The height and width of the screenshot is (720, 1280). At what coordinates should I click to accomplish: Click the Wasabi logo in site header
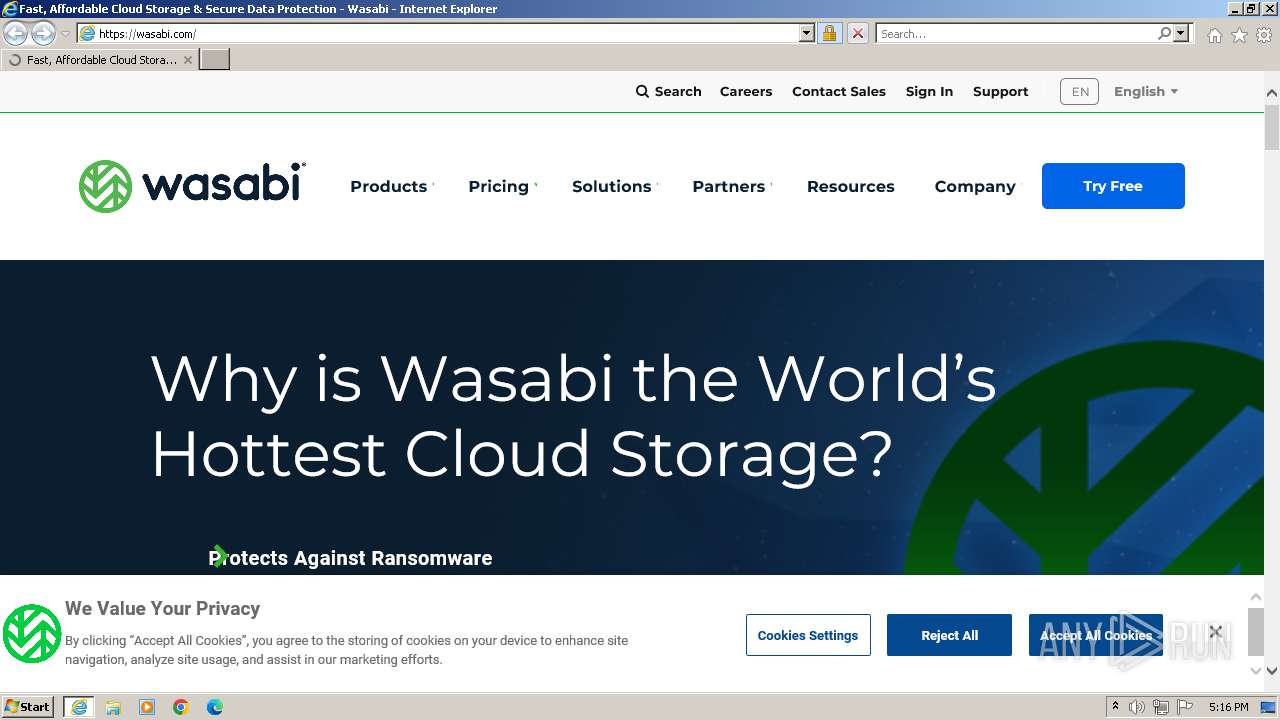(x=192, y=186)
